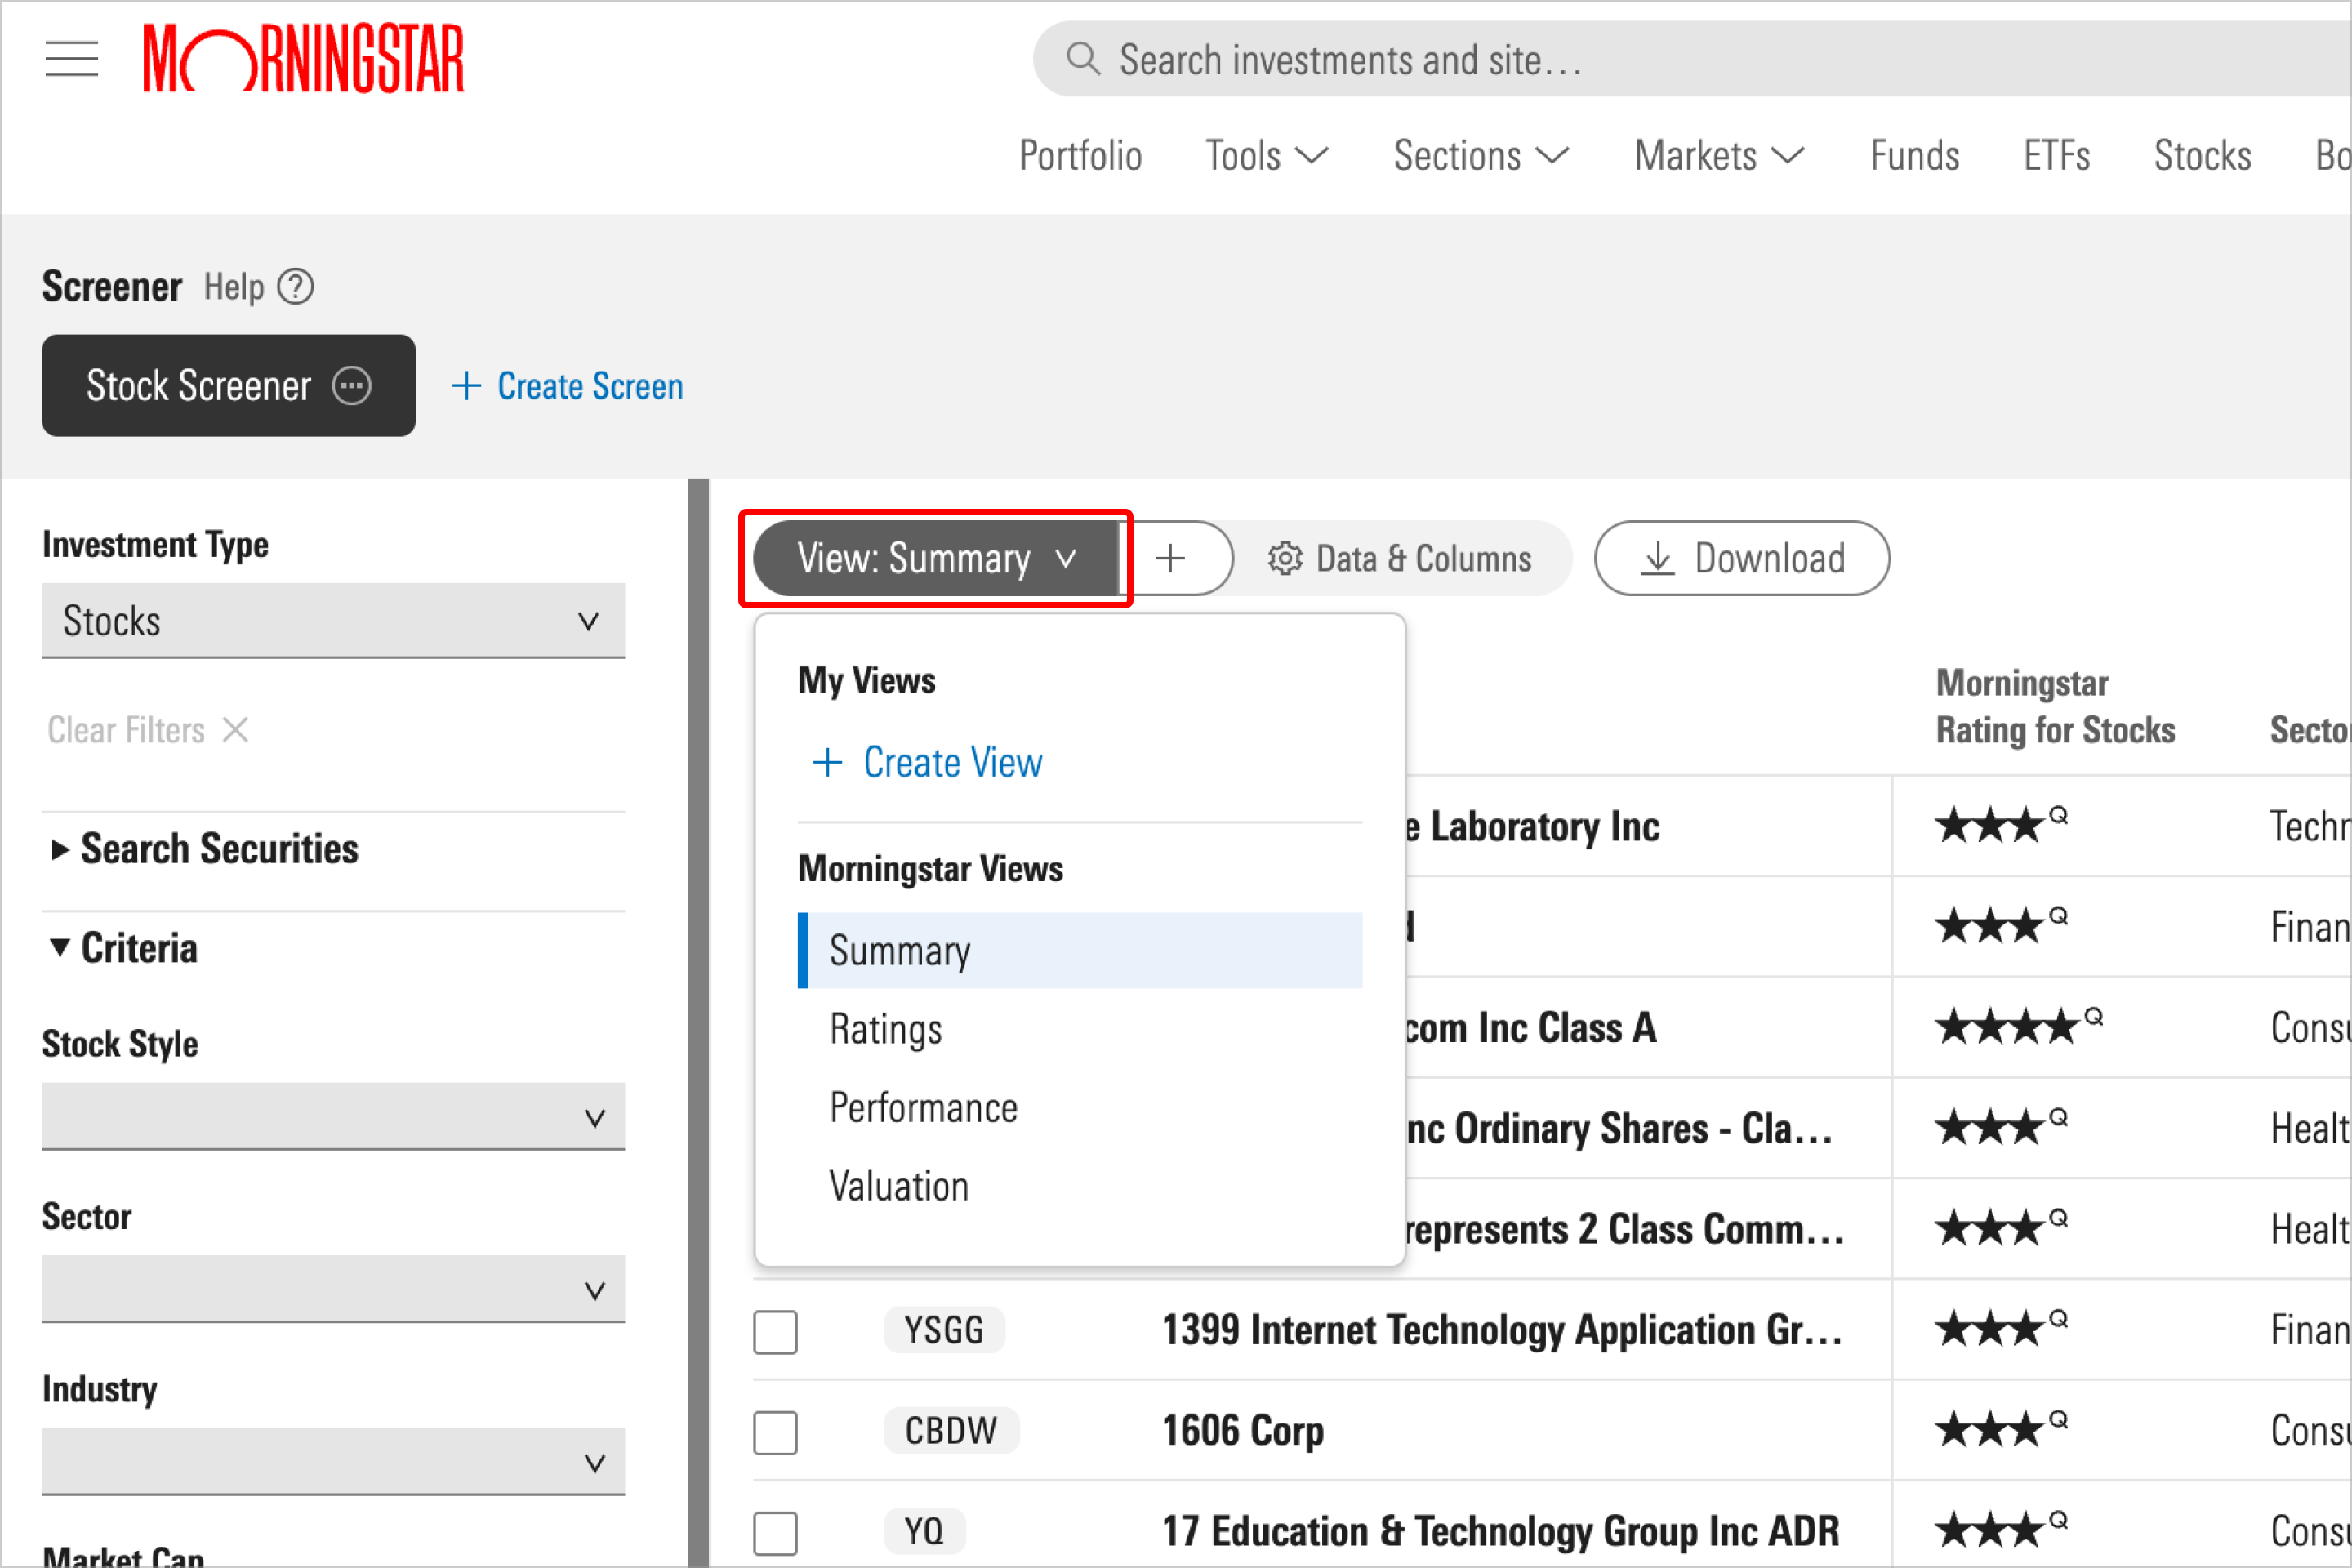Open the Industry filter dropdown
This screenshot has height=1568, width=2352.
[333, 1462]
